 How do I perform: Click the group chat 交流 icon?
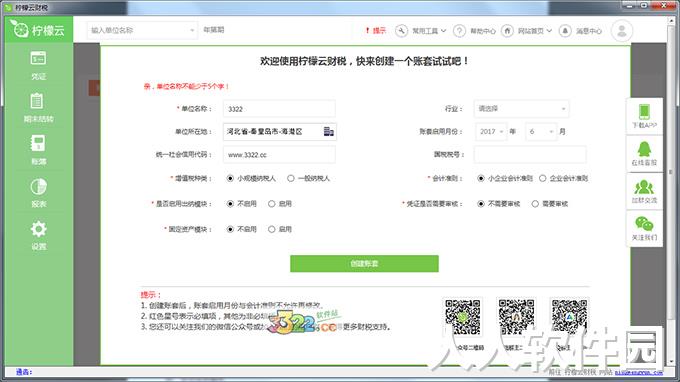(644, 187)
